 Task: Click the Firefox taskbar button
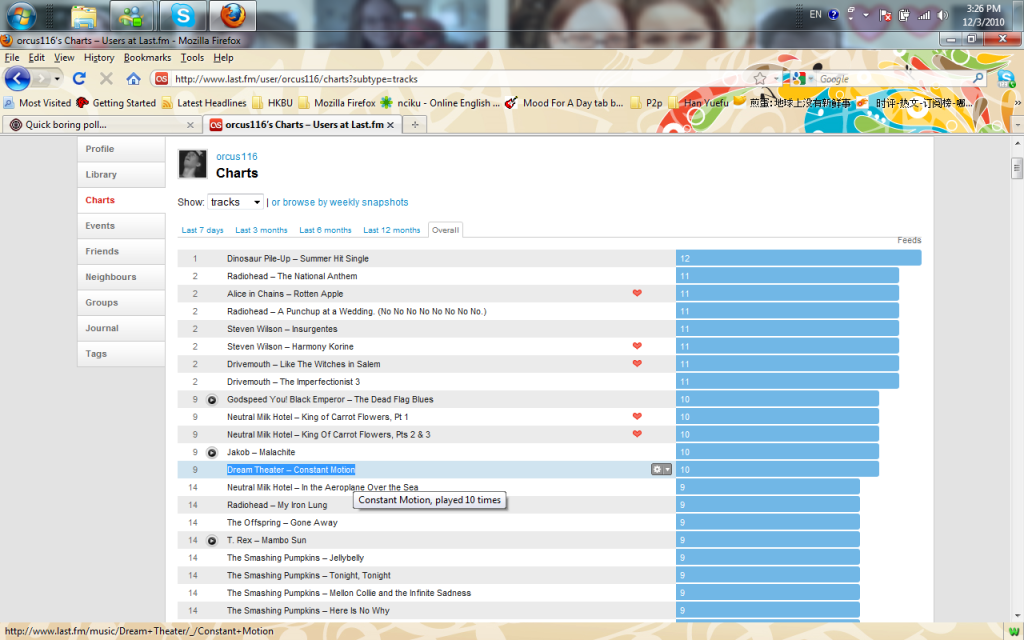coord(232,16)
